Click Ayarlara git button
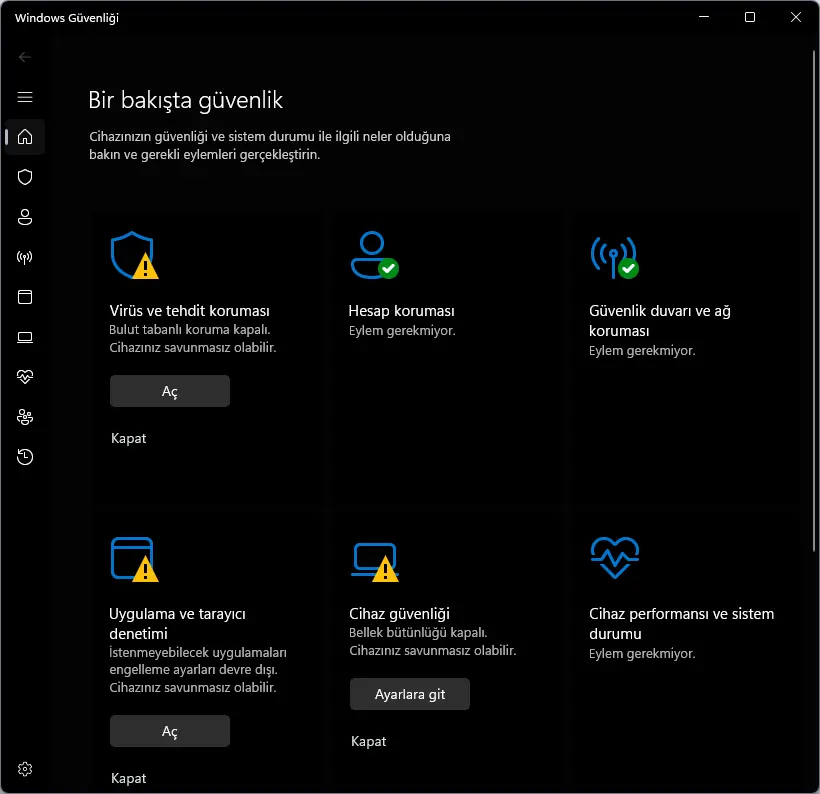The width and height of the screenshot is (820, 794). 409,694
